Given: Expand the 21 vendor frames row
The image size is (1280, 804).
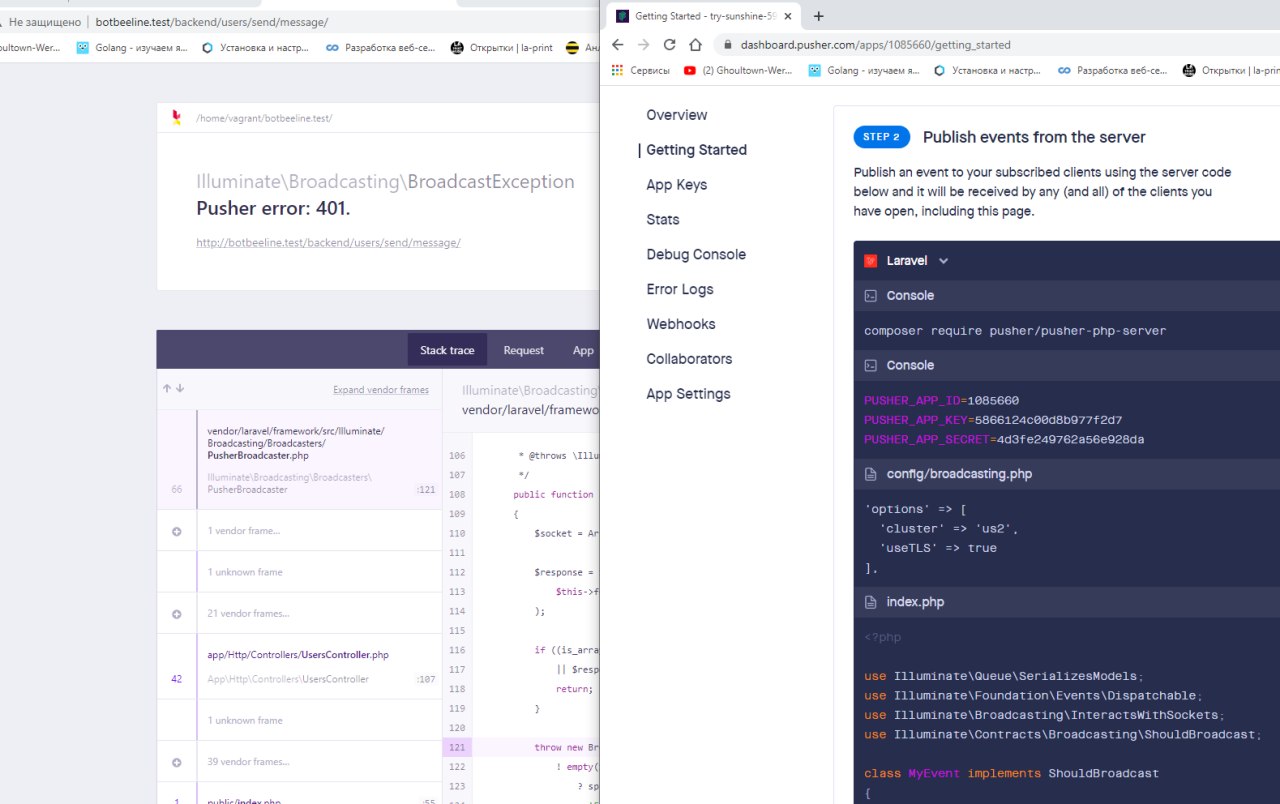Looking at the screenshot, I should [299, 613].
